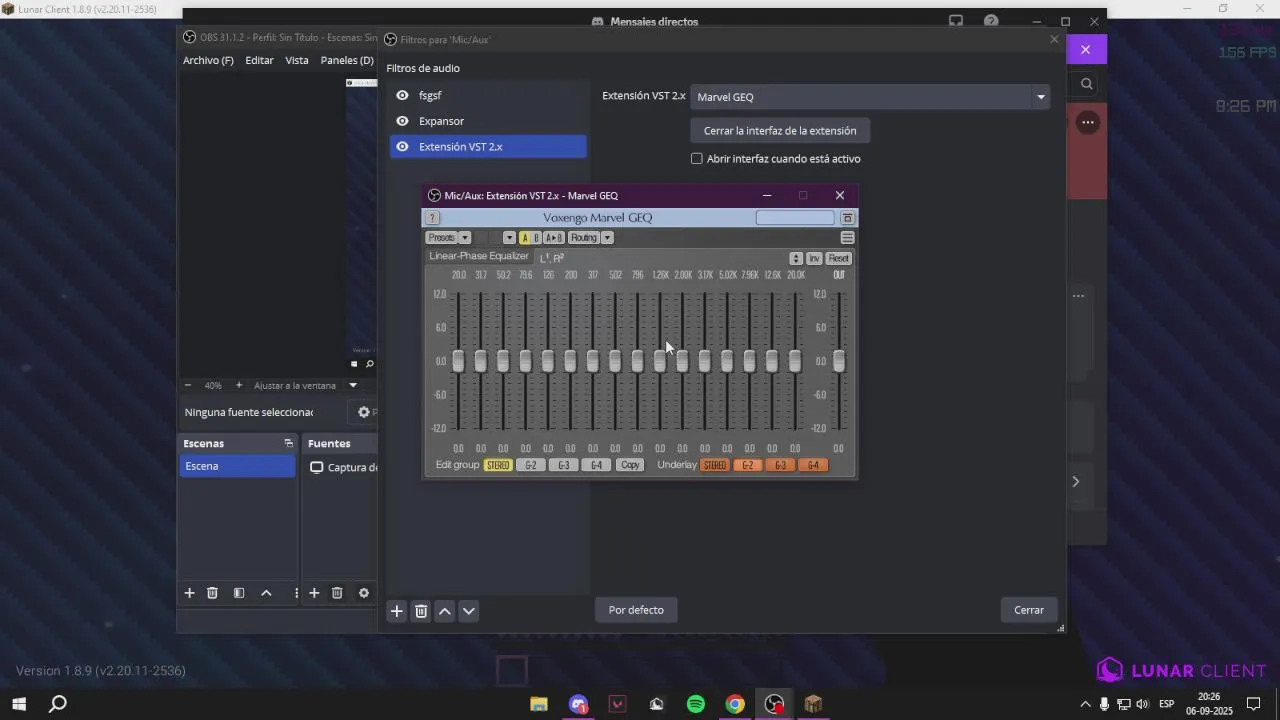Select the Captura source in Fuentes
Screen dimensions: 1280x720
click(x=342, y=467)
